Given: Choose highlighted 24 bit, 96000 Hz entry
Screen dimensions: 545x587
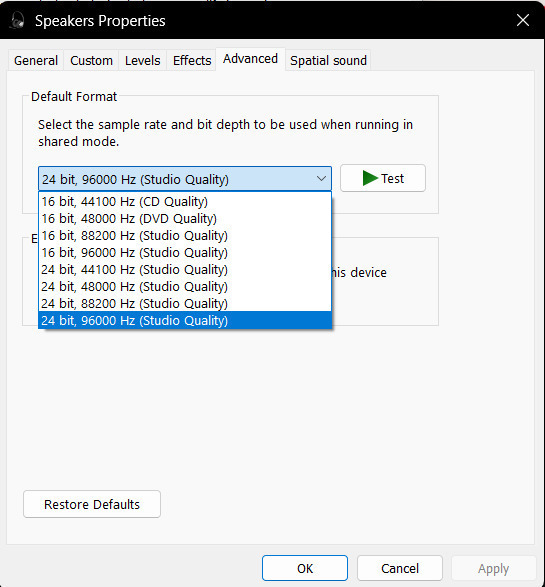Looking at the screenshot, I should pyautogui.click(x=185, y=320).
